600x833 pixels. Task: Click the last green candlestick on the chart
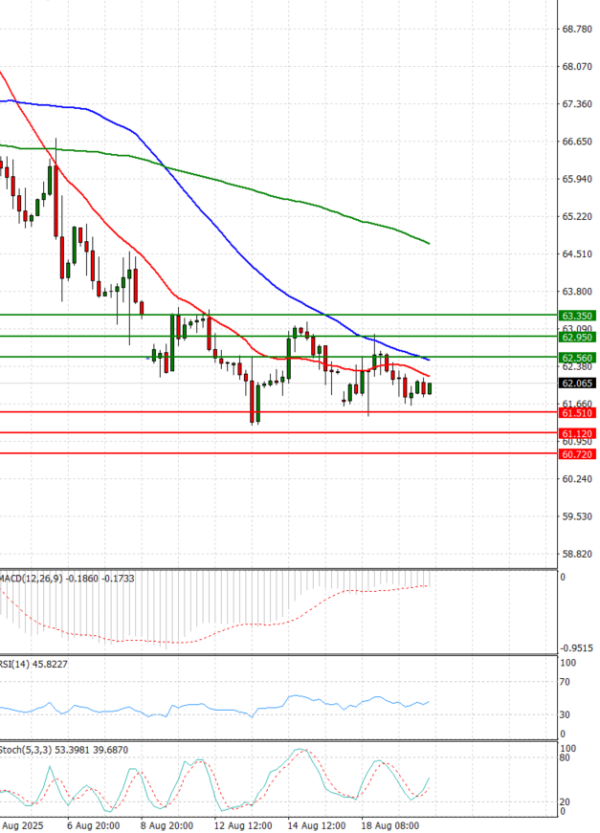(x=430, y=388)
